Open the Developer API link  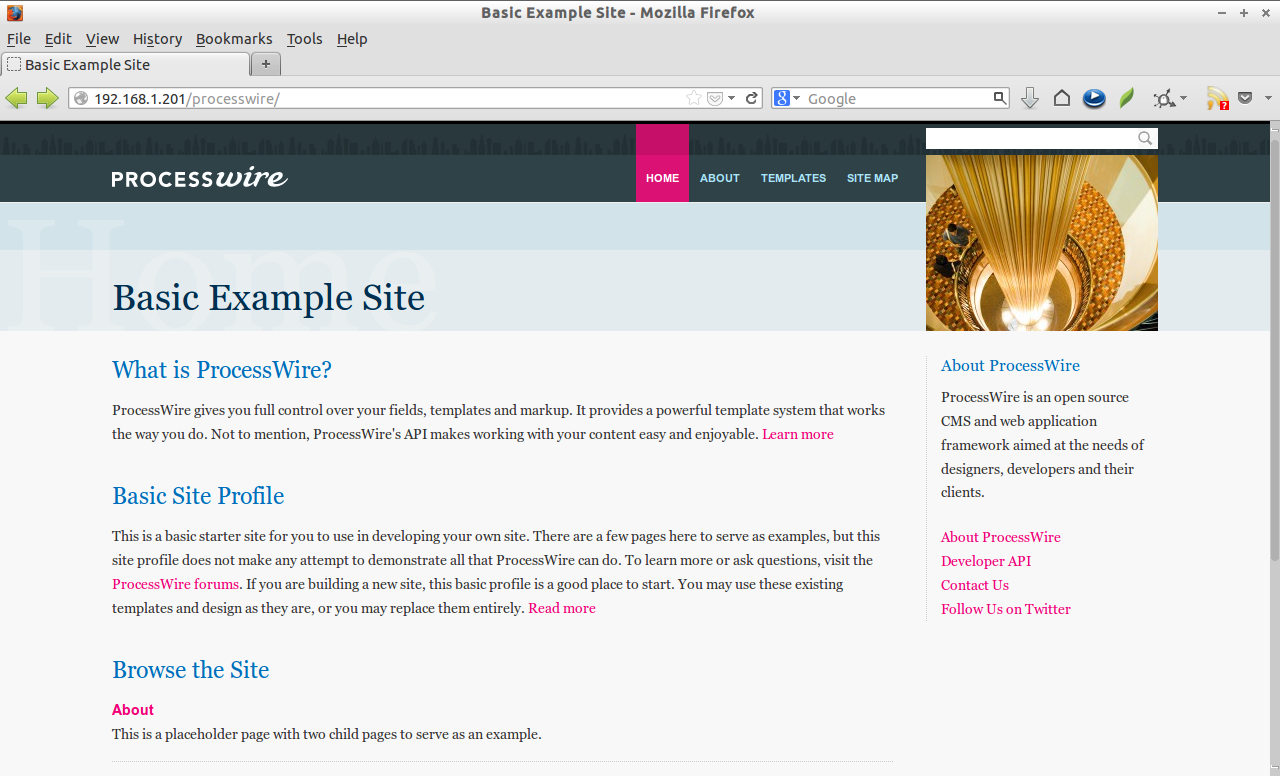click(986, 561)
